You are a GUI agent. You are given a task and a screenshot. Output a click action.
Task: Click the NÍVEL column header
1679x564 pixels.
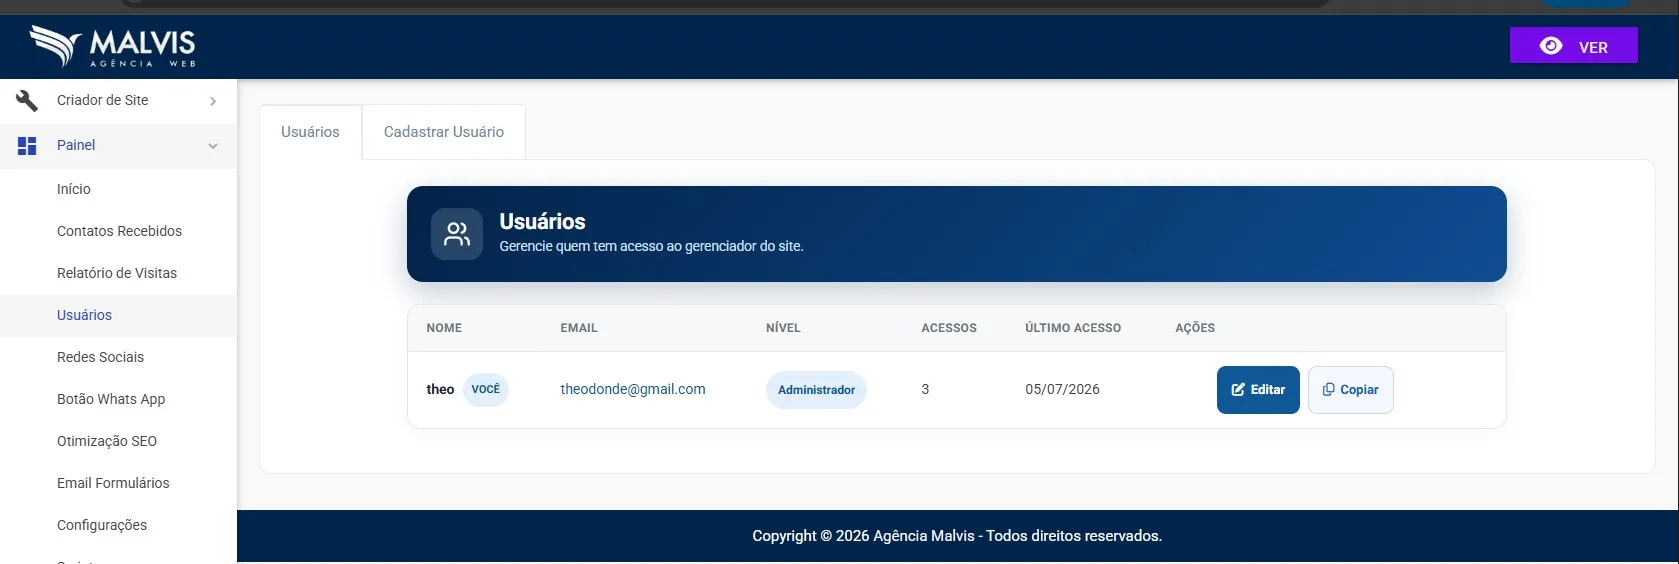(783, 328)
